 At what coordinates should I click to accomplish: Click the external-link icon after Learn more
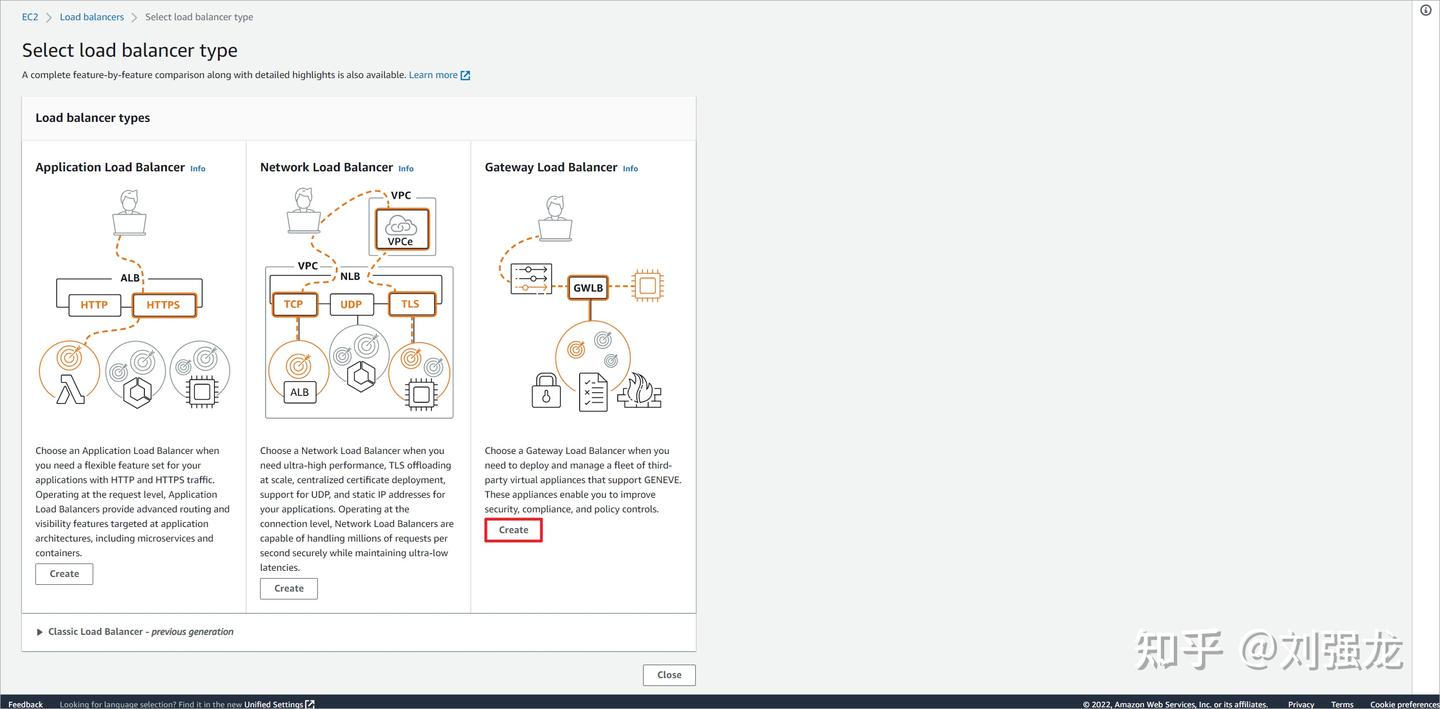pyautogui.click(x=462, y=74)
